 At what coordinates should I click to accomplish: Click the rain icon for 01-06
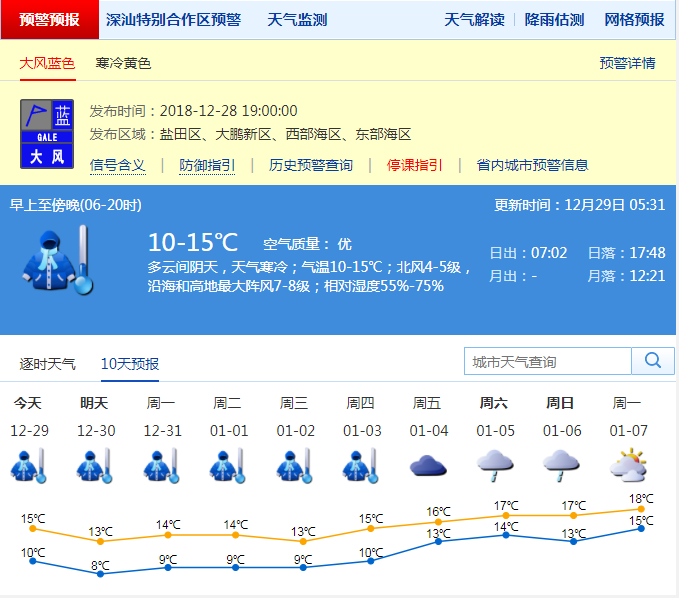(561, 465)
